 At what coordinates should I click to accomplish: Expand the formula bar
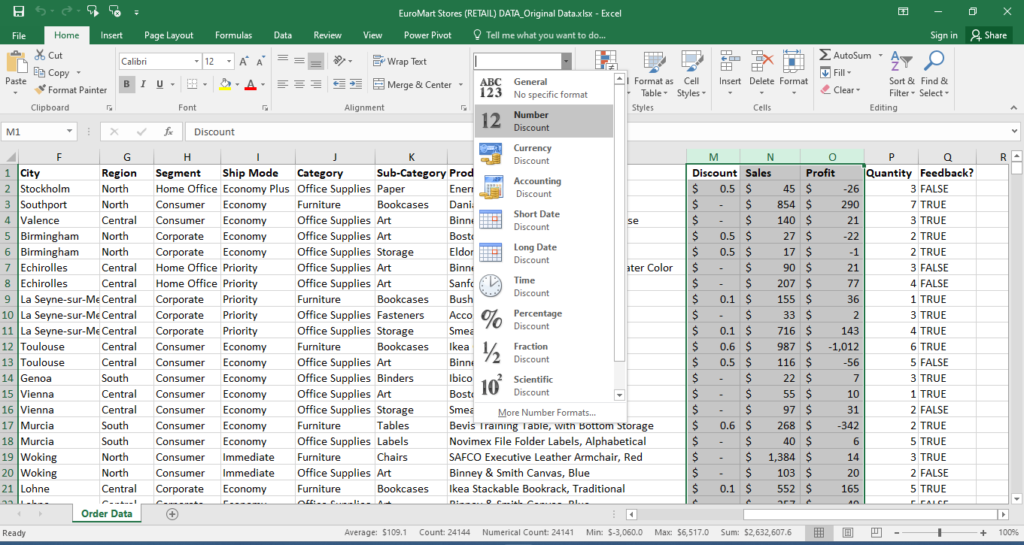1014,132
